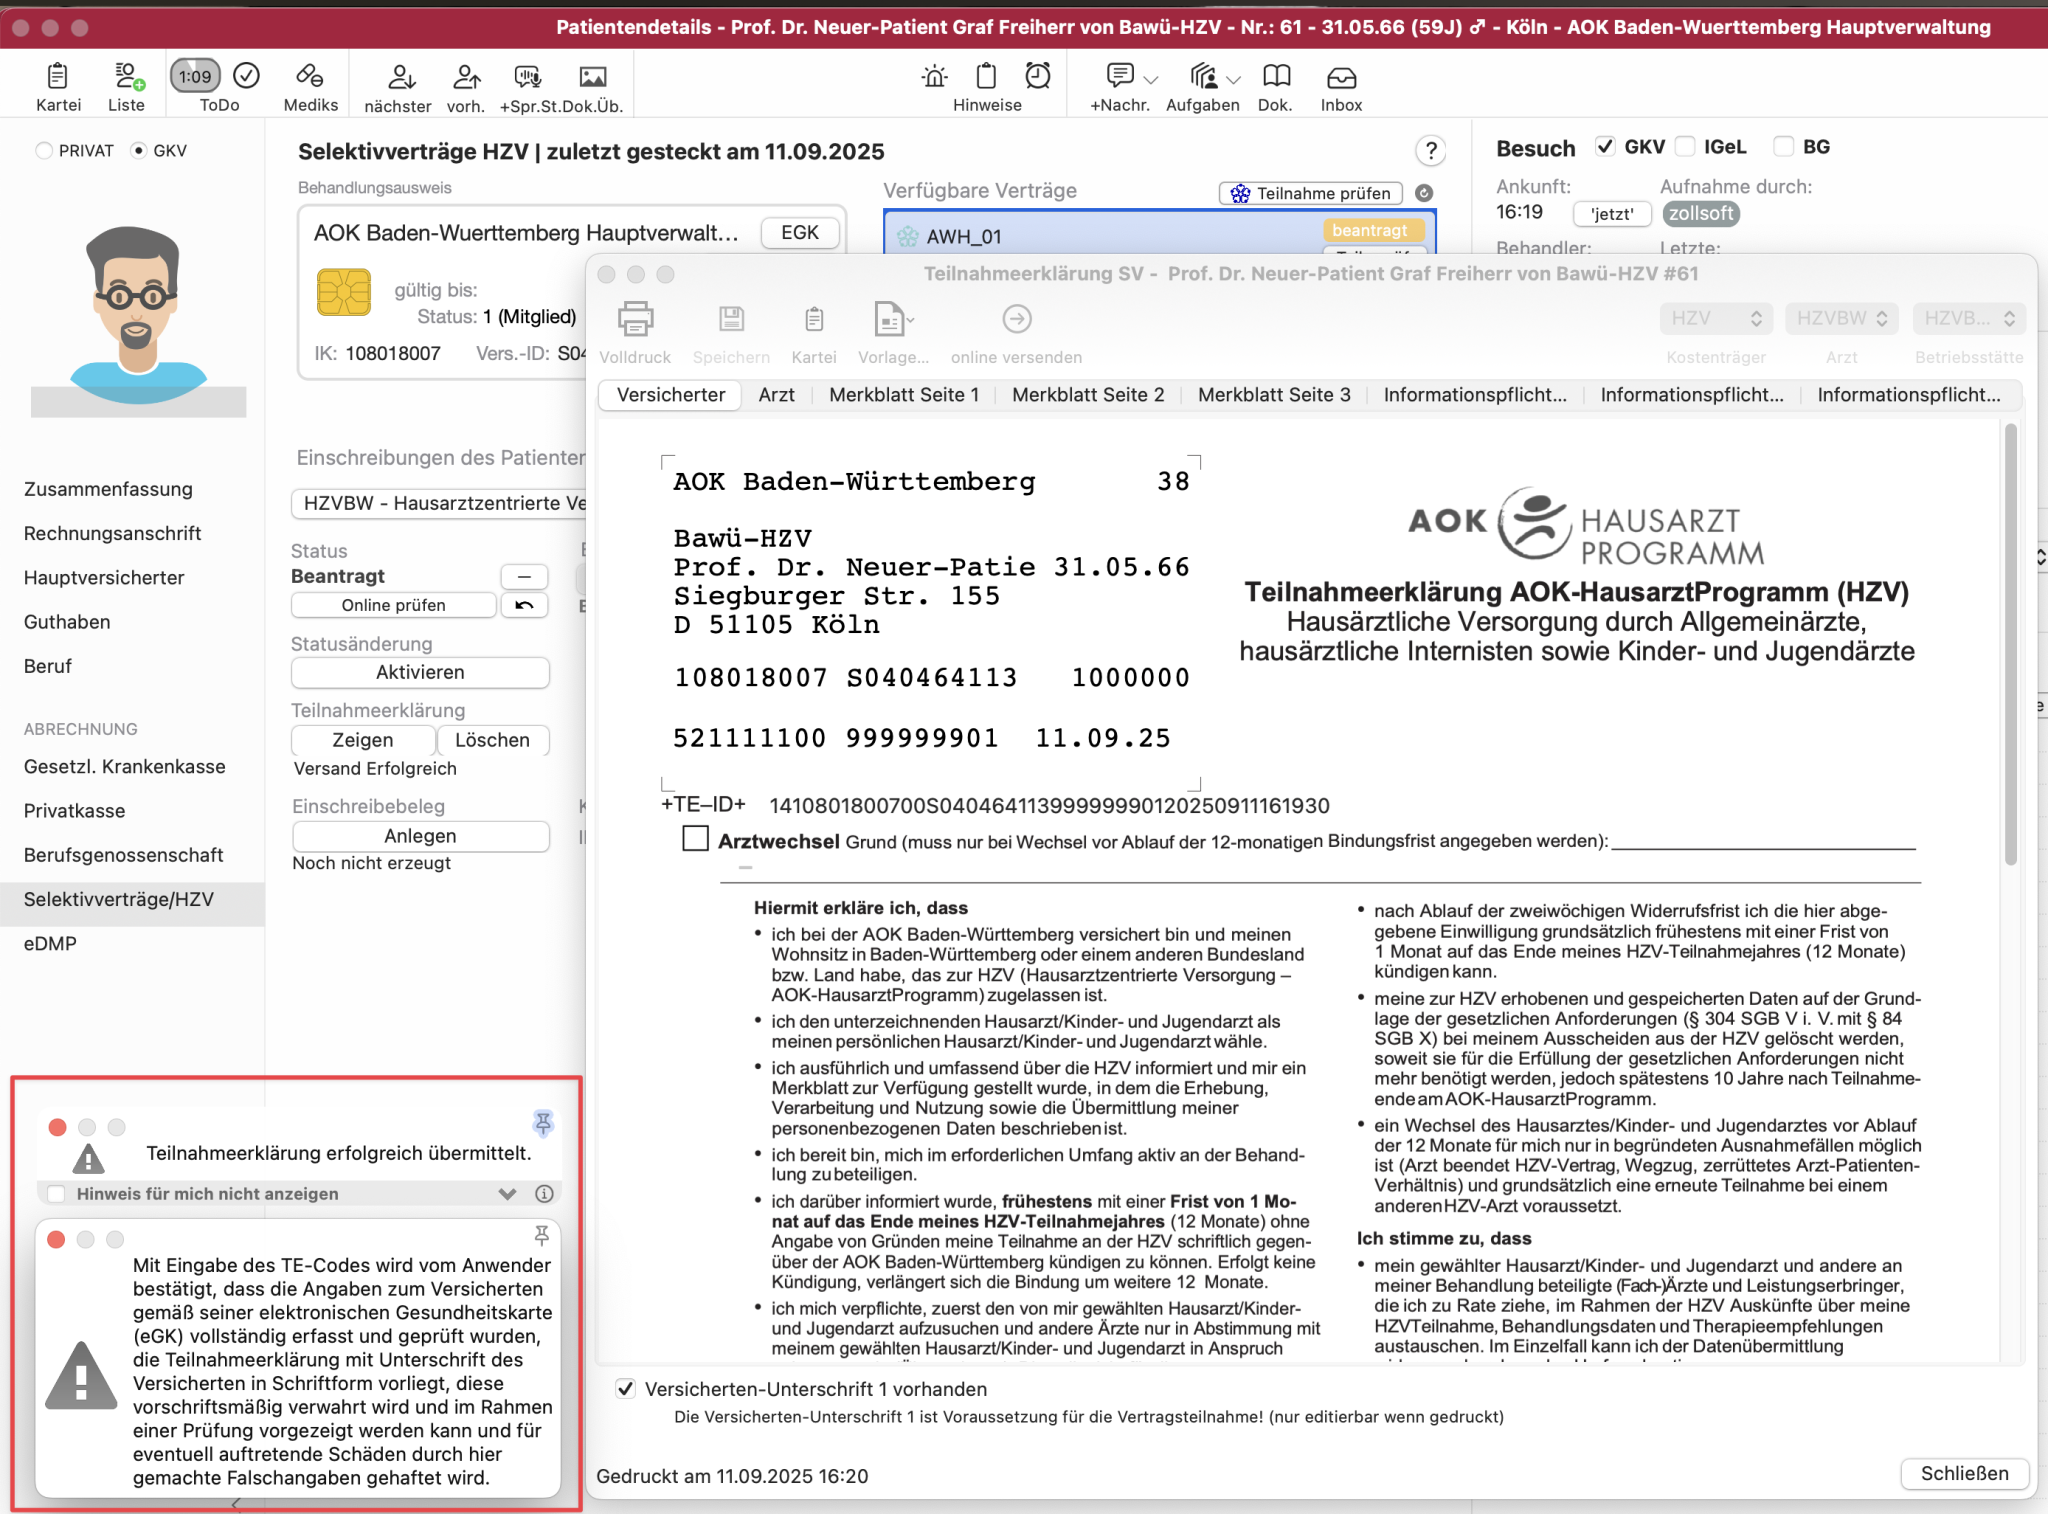Screen dimensions: 2048x1514
Task: Toggle Versicherten-Unterschrift 1 vorhanden checkbox
Action: coord(626,1389)
